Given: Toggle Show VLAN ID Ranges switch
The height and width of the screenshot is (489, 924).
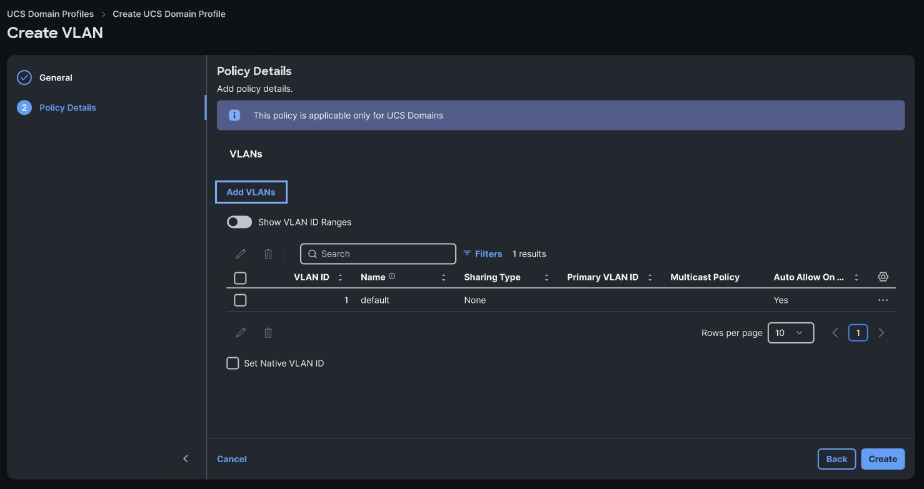Looking at the screenshot, I should pyautogui.click(x=239, y=222).
